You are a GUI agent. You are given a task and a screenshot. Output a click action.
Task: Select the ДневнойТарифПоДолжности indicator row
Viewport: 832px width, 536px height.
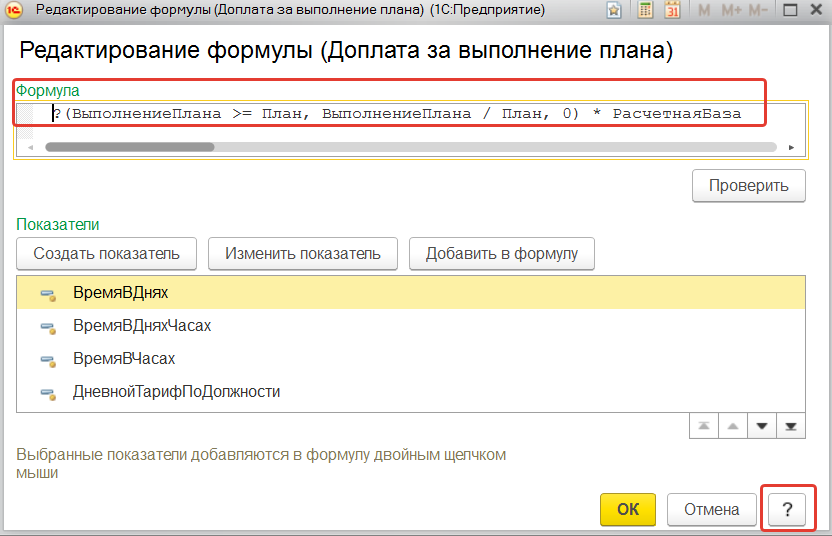pyautogui.click(x=411, y=392)
